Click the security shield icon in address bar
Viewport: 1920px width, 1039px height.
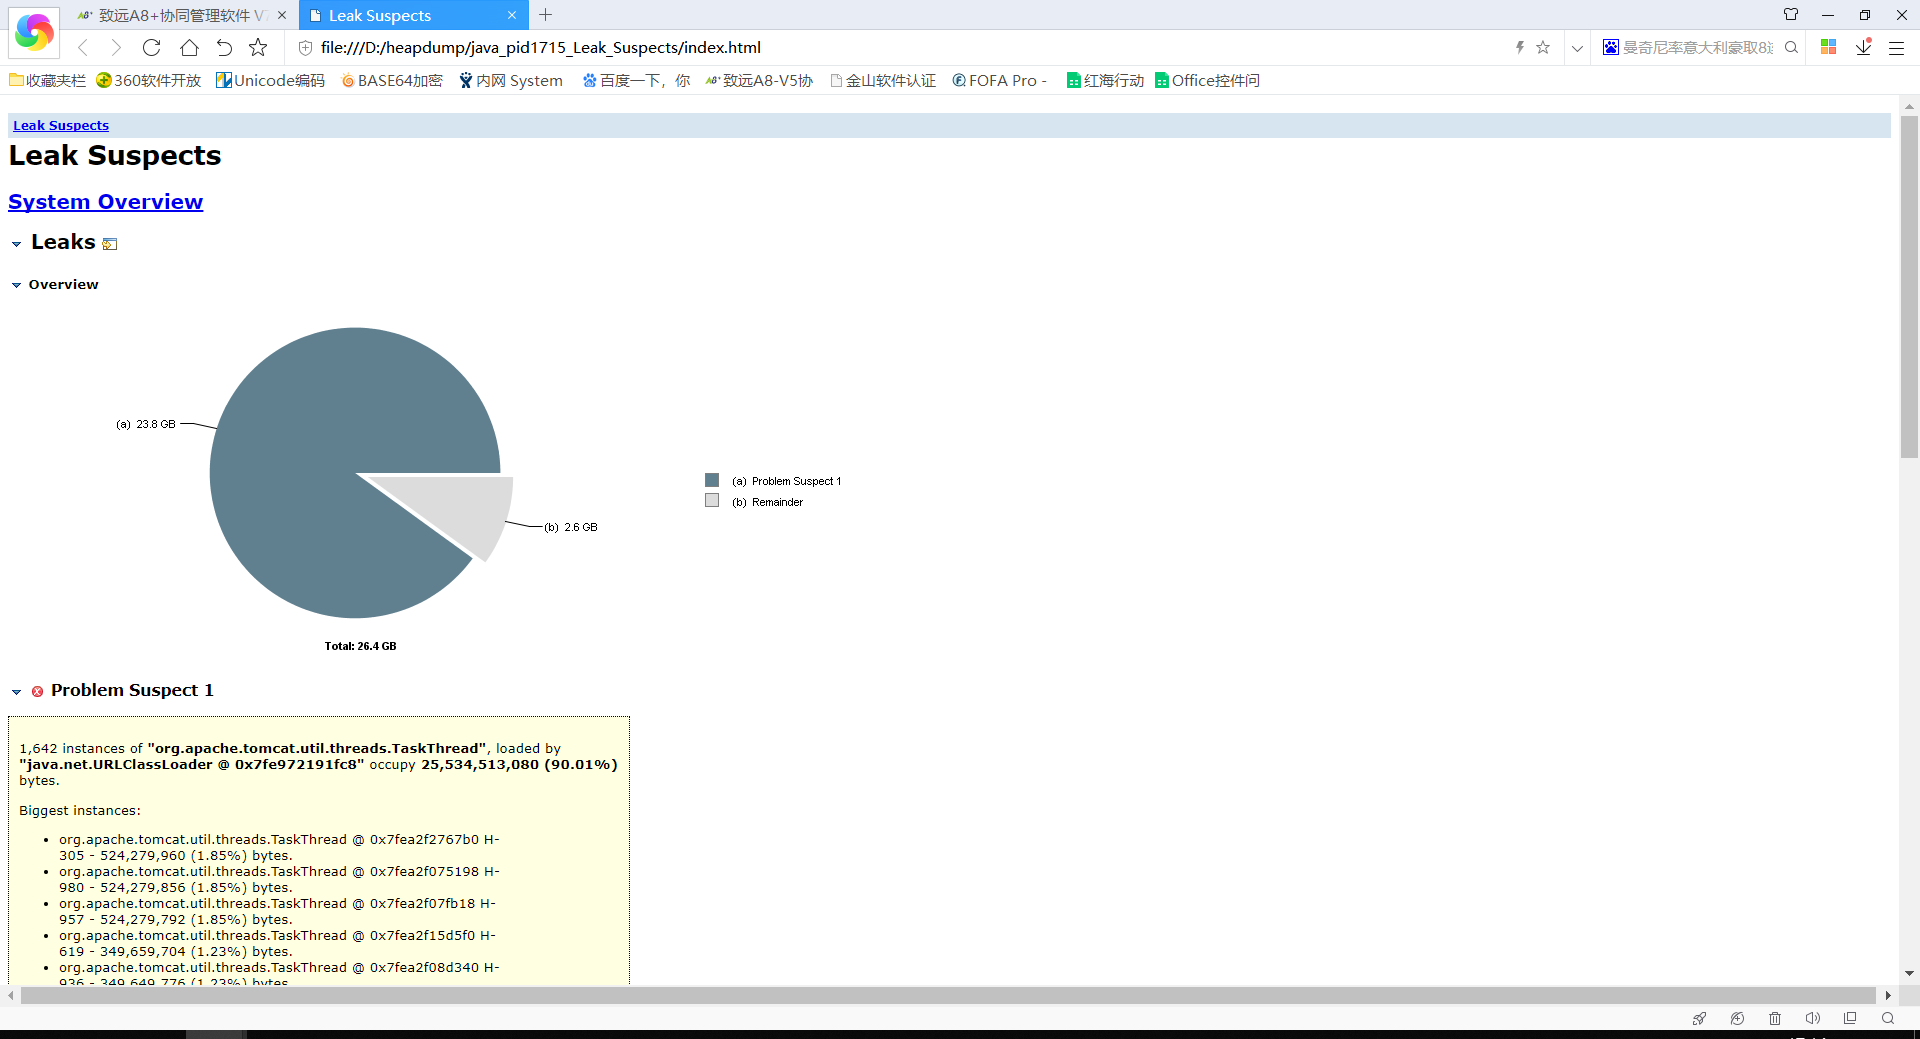click(x=305, y=48)
